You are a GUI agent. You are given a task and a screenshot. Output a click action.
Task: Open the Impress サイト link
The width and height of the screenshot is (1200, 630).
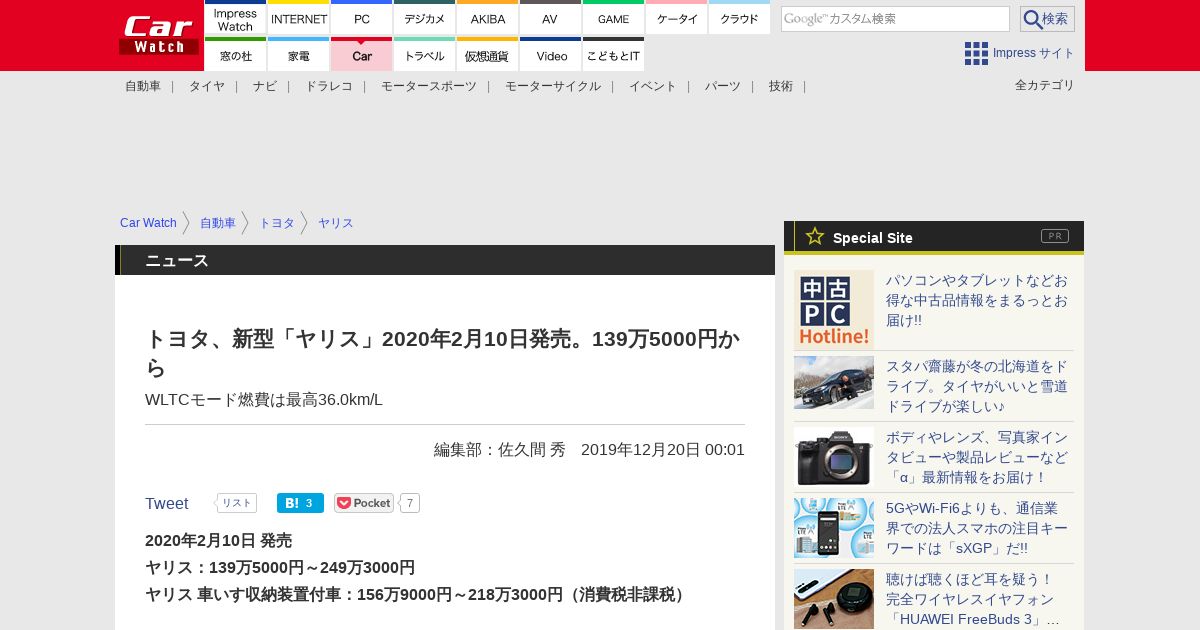(x=1033, y=53)
